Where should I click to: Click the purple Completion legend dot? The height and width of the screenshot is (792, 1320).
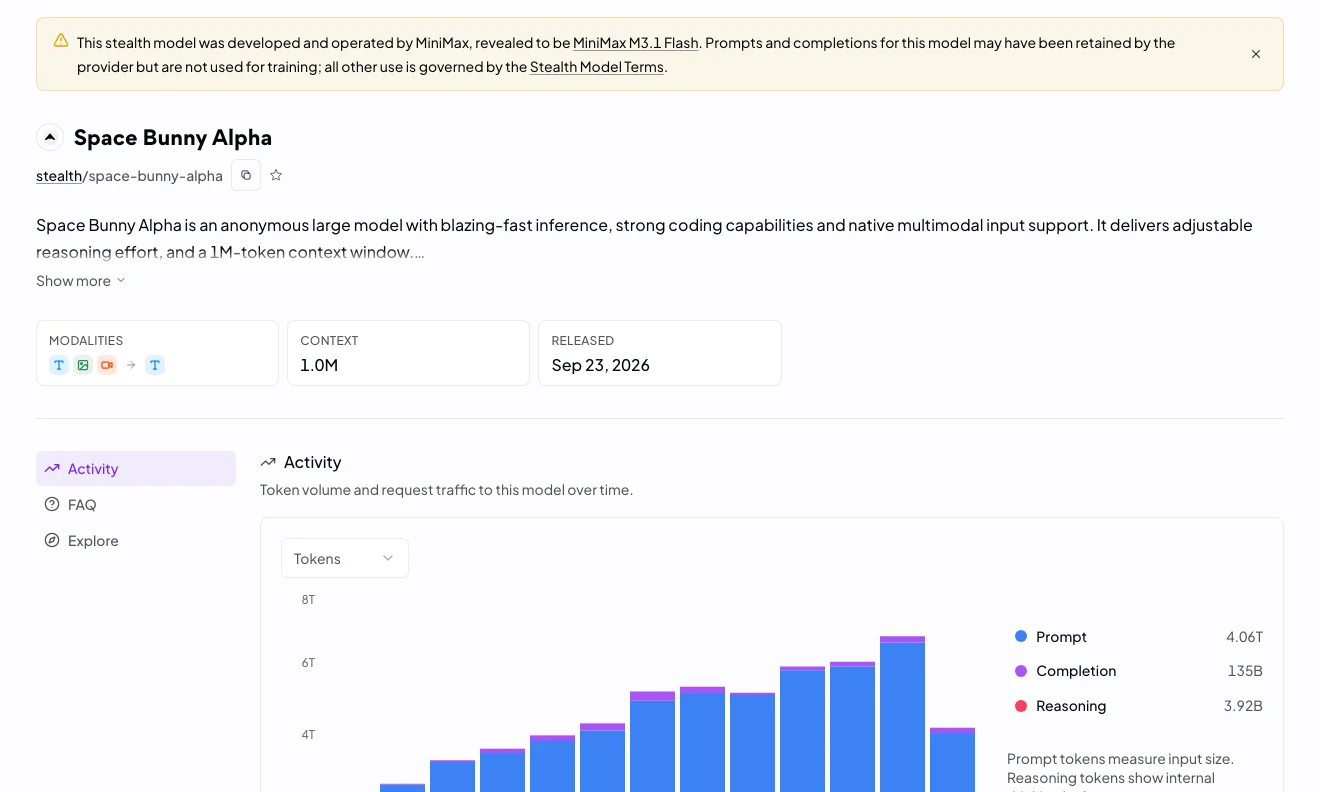point(1021,671)
